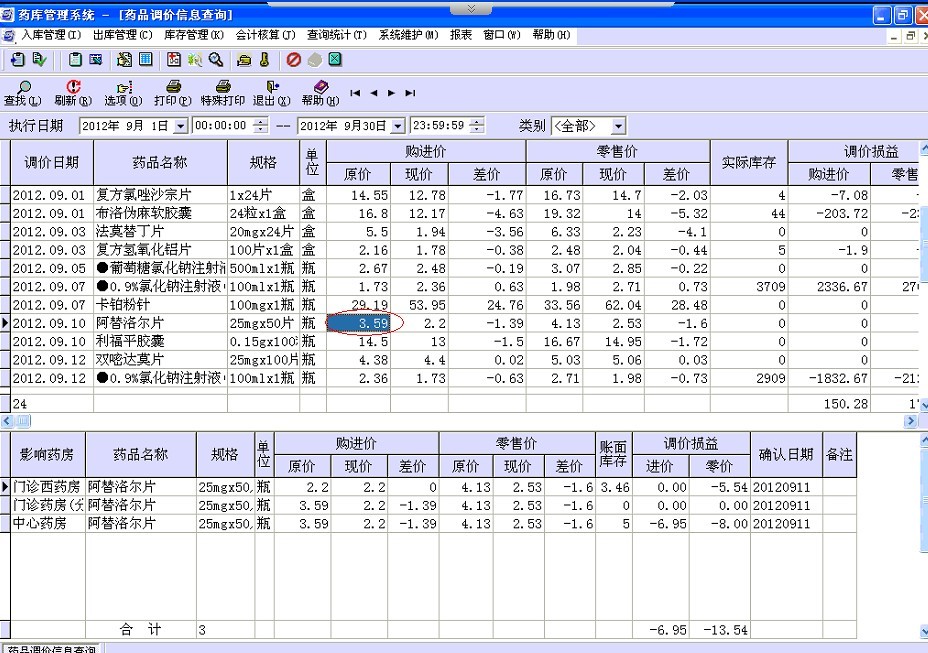Refresh data with 刷新(R) button
The image size is (928, 653).
click(73, 94)
